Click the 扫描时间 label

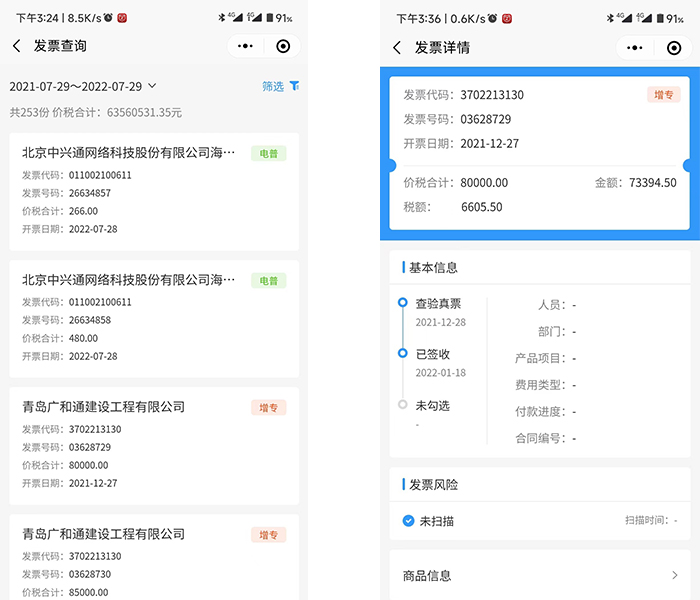[x=647, y=520]
